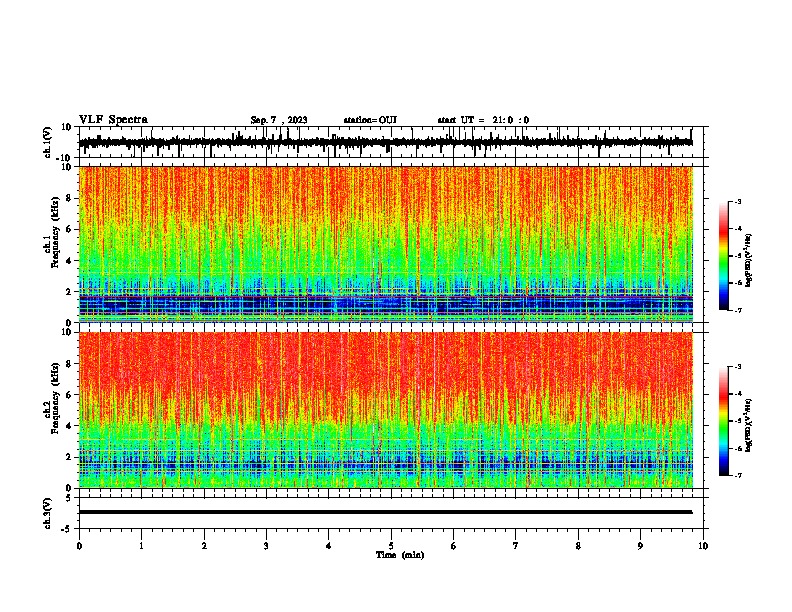
Task: Click the time axis tick label "1"
Action: tap(141, 546)
